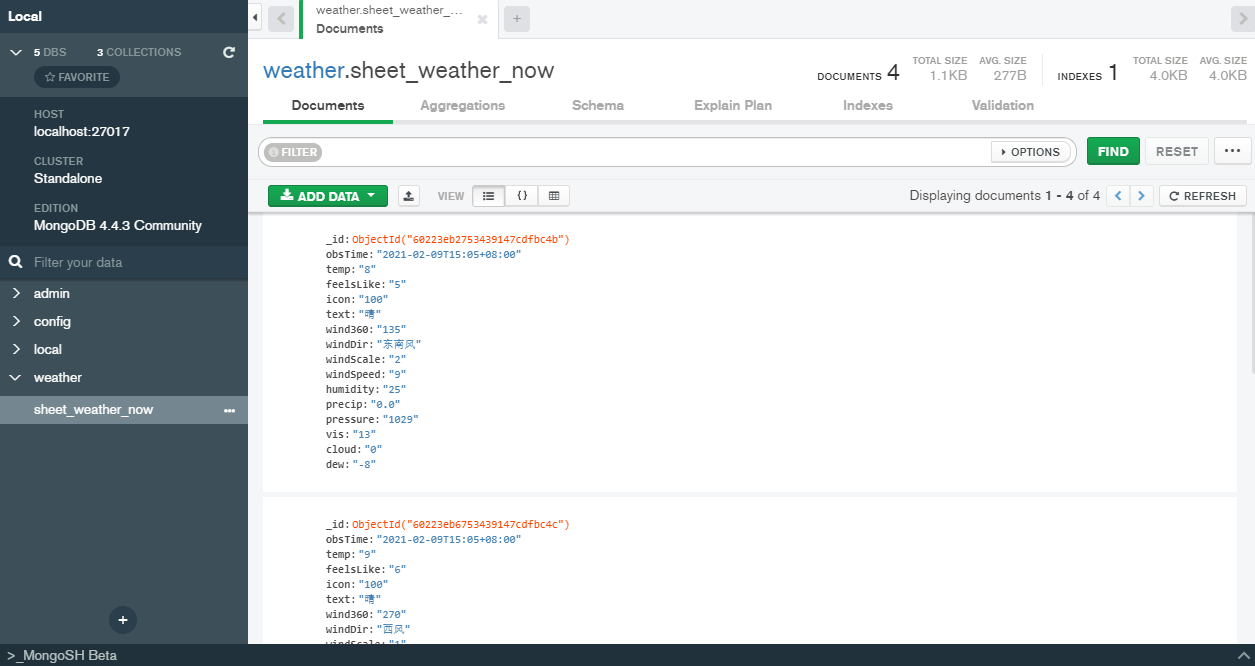Expand the local database
Image resolution: width=1255 pixels, height=666 pixels.
tap(16, 349)
